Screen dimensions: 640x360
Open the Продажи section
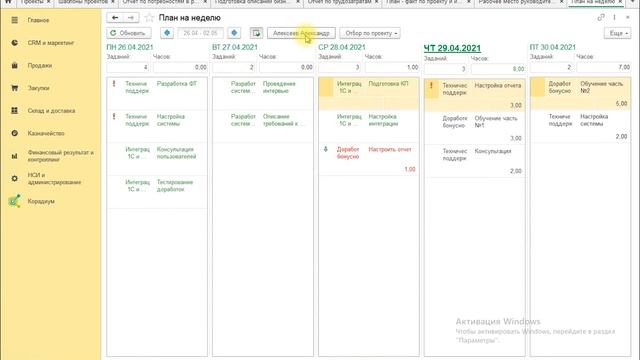(x=40, y=65)
